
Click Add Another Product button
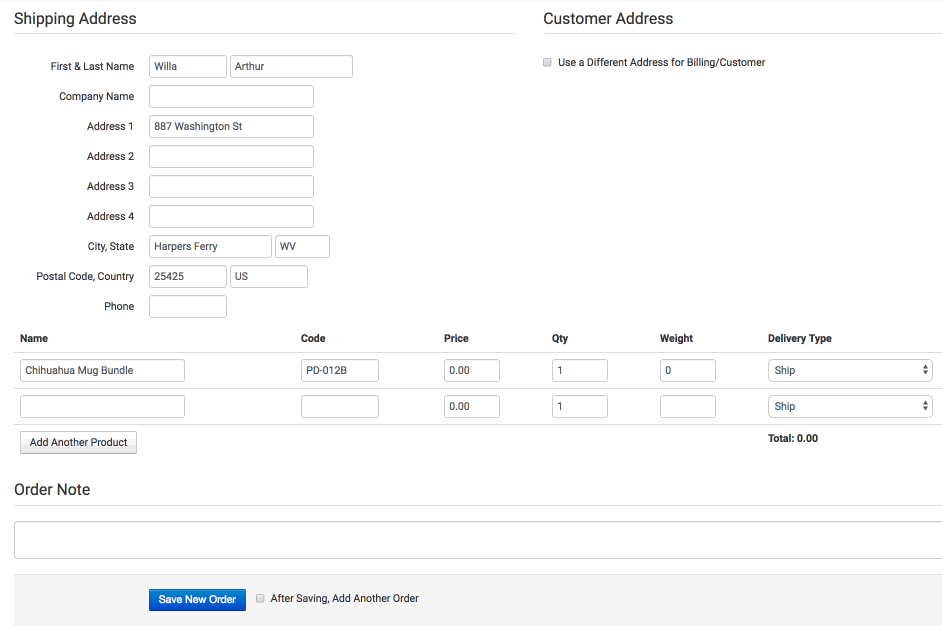78,443
